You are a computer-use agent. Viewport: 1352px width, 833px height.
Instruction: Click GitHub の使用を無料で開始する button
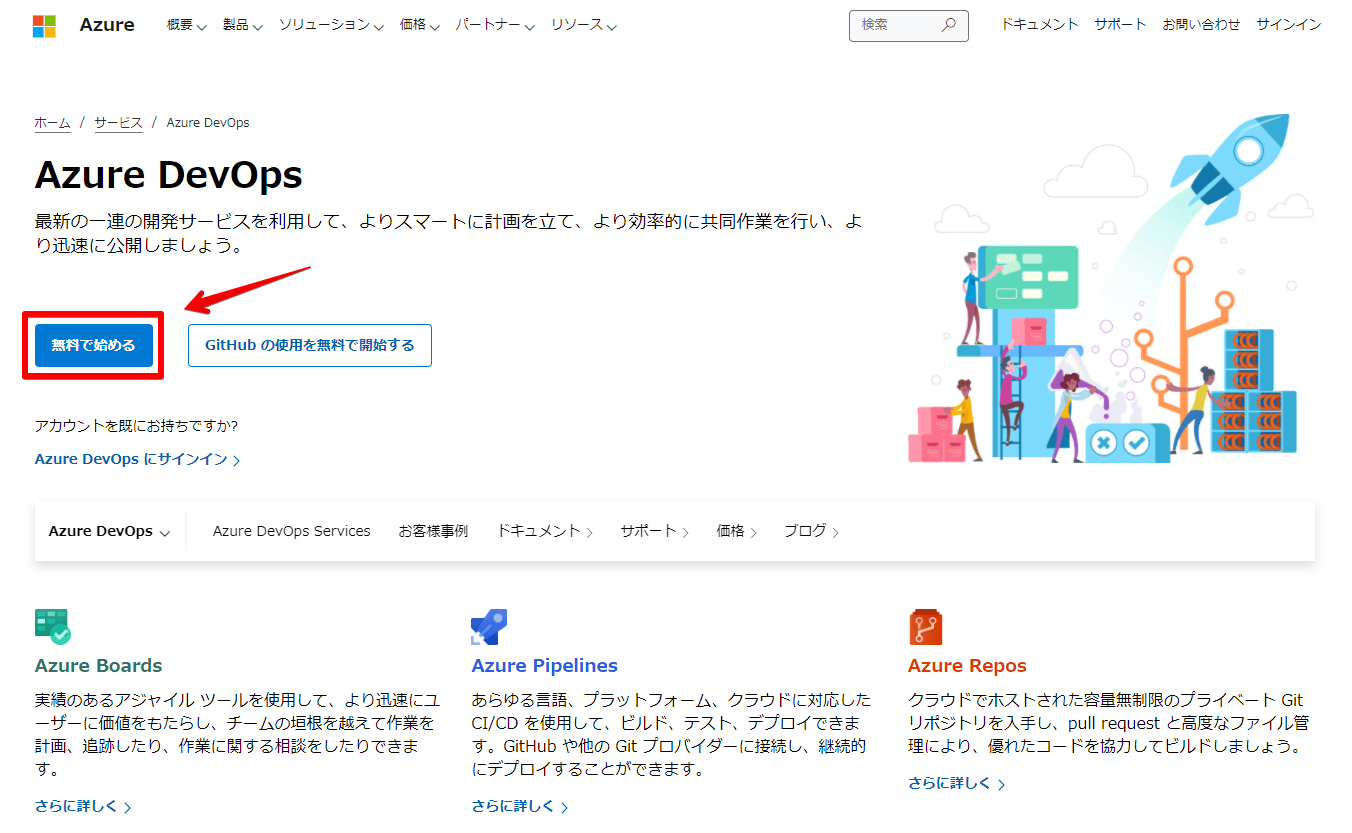[x=310, y=345]
